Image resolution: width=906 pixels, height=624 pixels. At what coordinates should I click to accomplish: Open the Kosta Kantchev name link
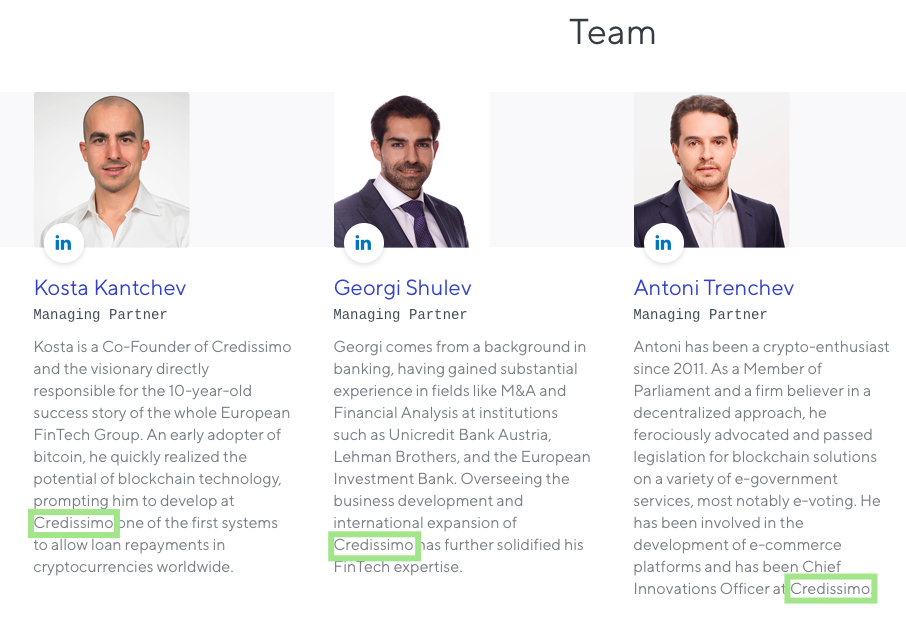(110, 288)
